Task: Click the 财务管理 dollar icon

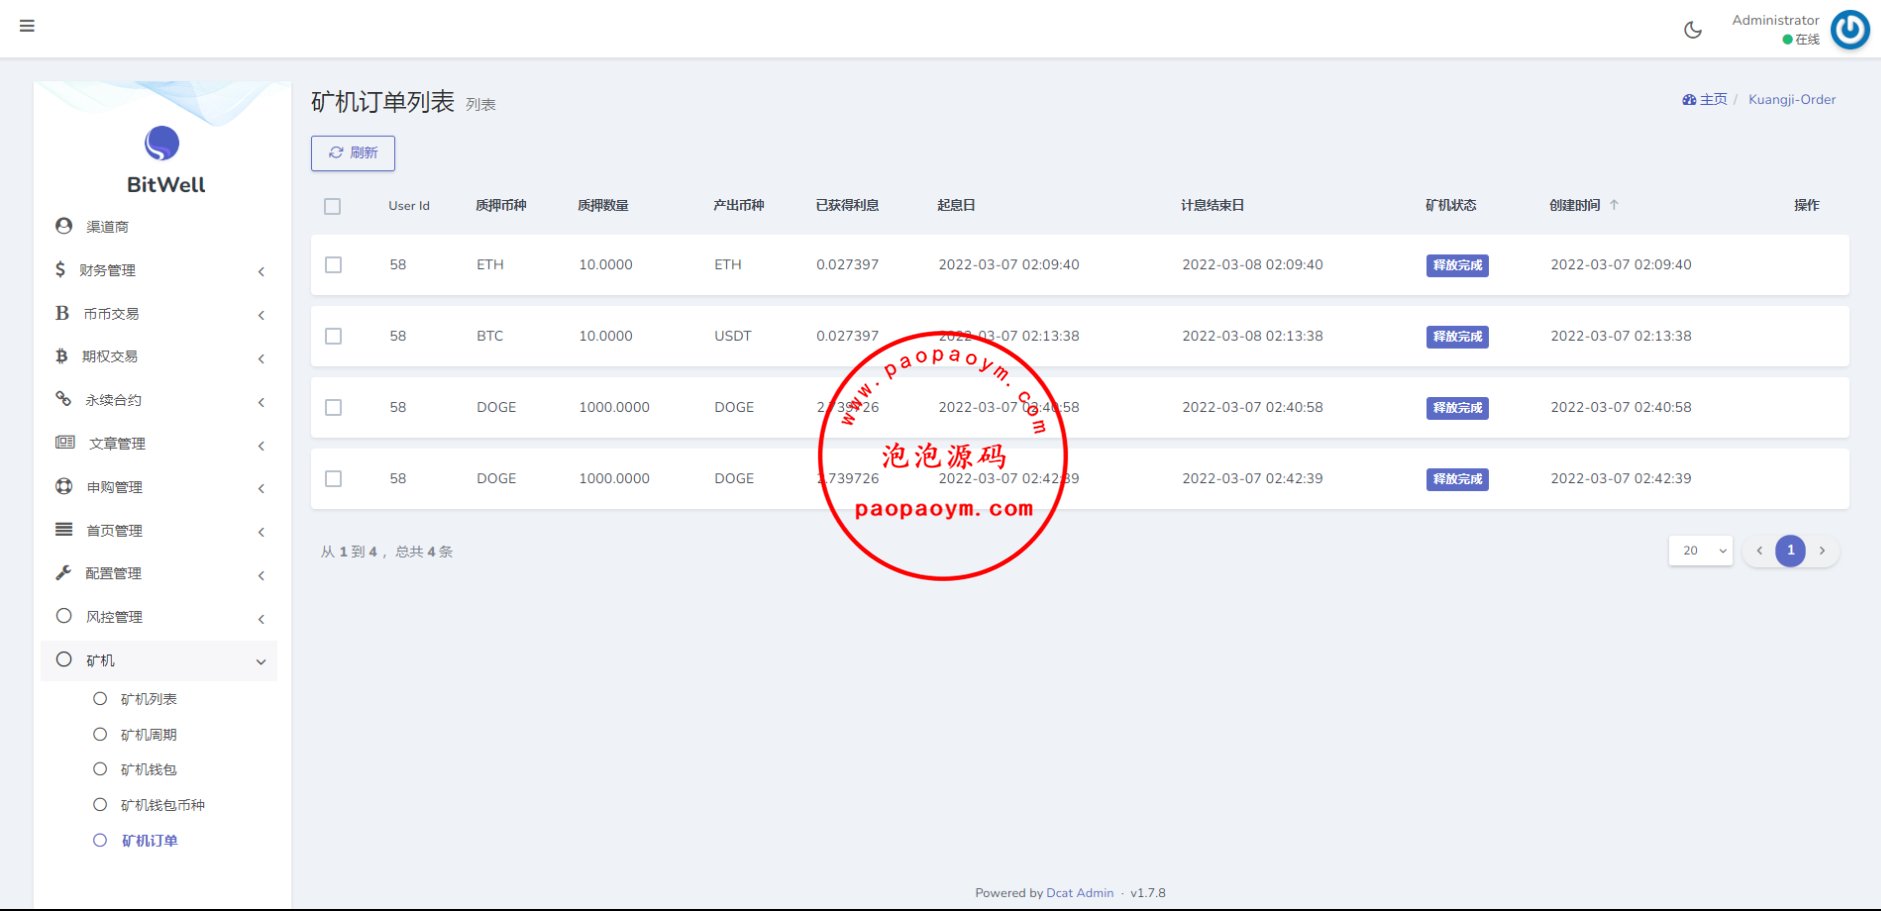Action: (x=61, y=270)
